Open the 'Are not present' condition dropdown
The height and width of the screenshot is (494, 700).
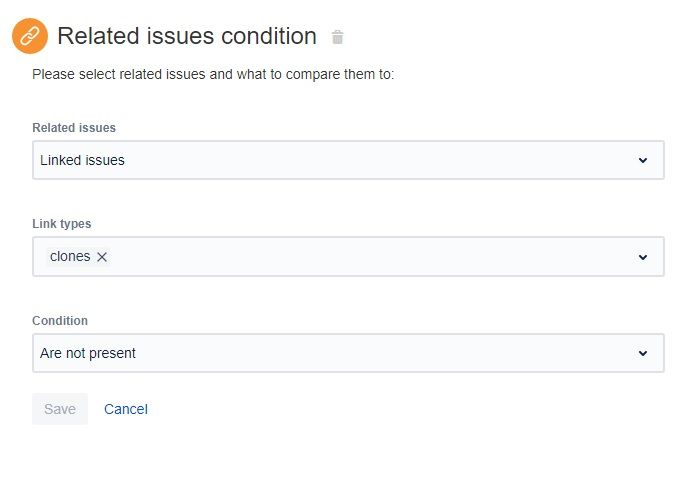point(348,353)
